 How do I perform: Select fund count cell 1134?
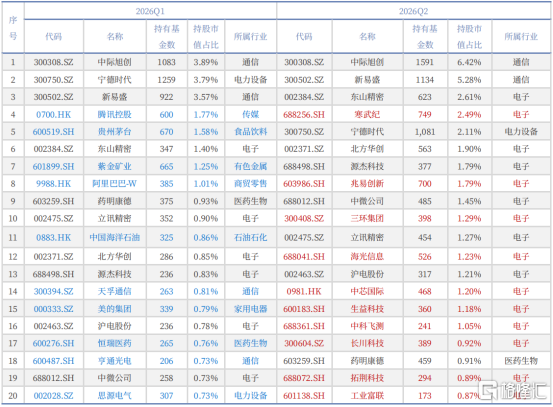click(425, 80)
